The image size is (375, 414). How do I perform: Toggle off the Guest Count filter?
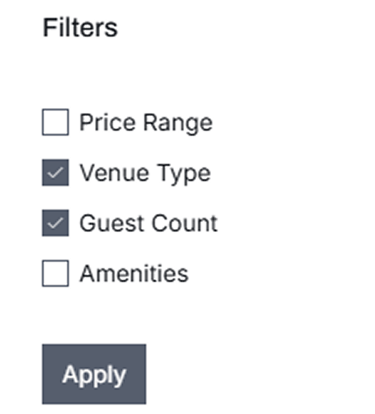coord(55,223)
